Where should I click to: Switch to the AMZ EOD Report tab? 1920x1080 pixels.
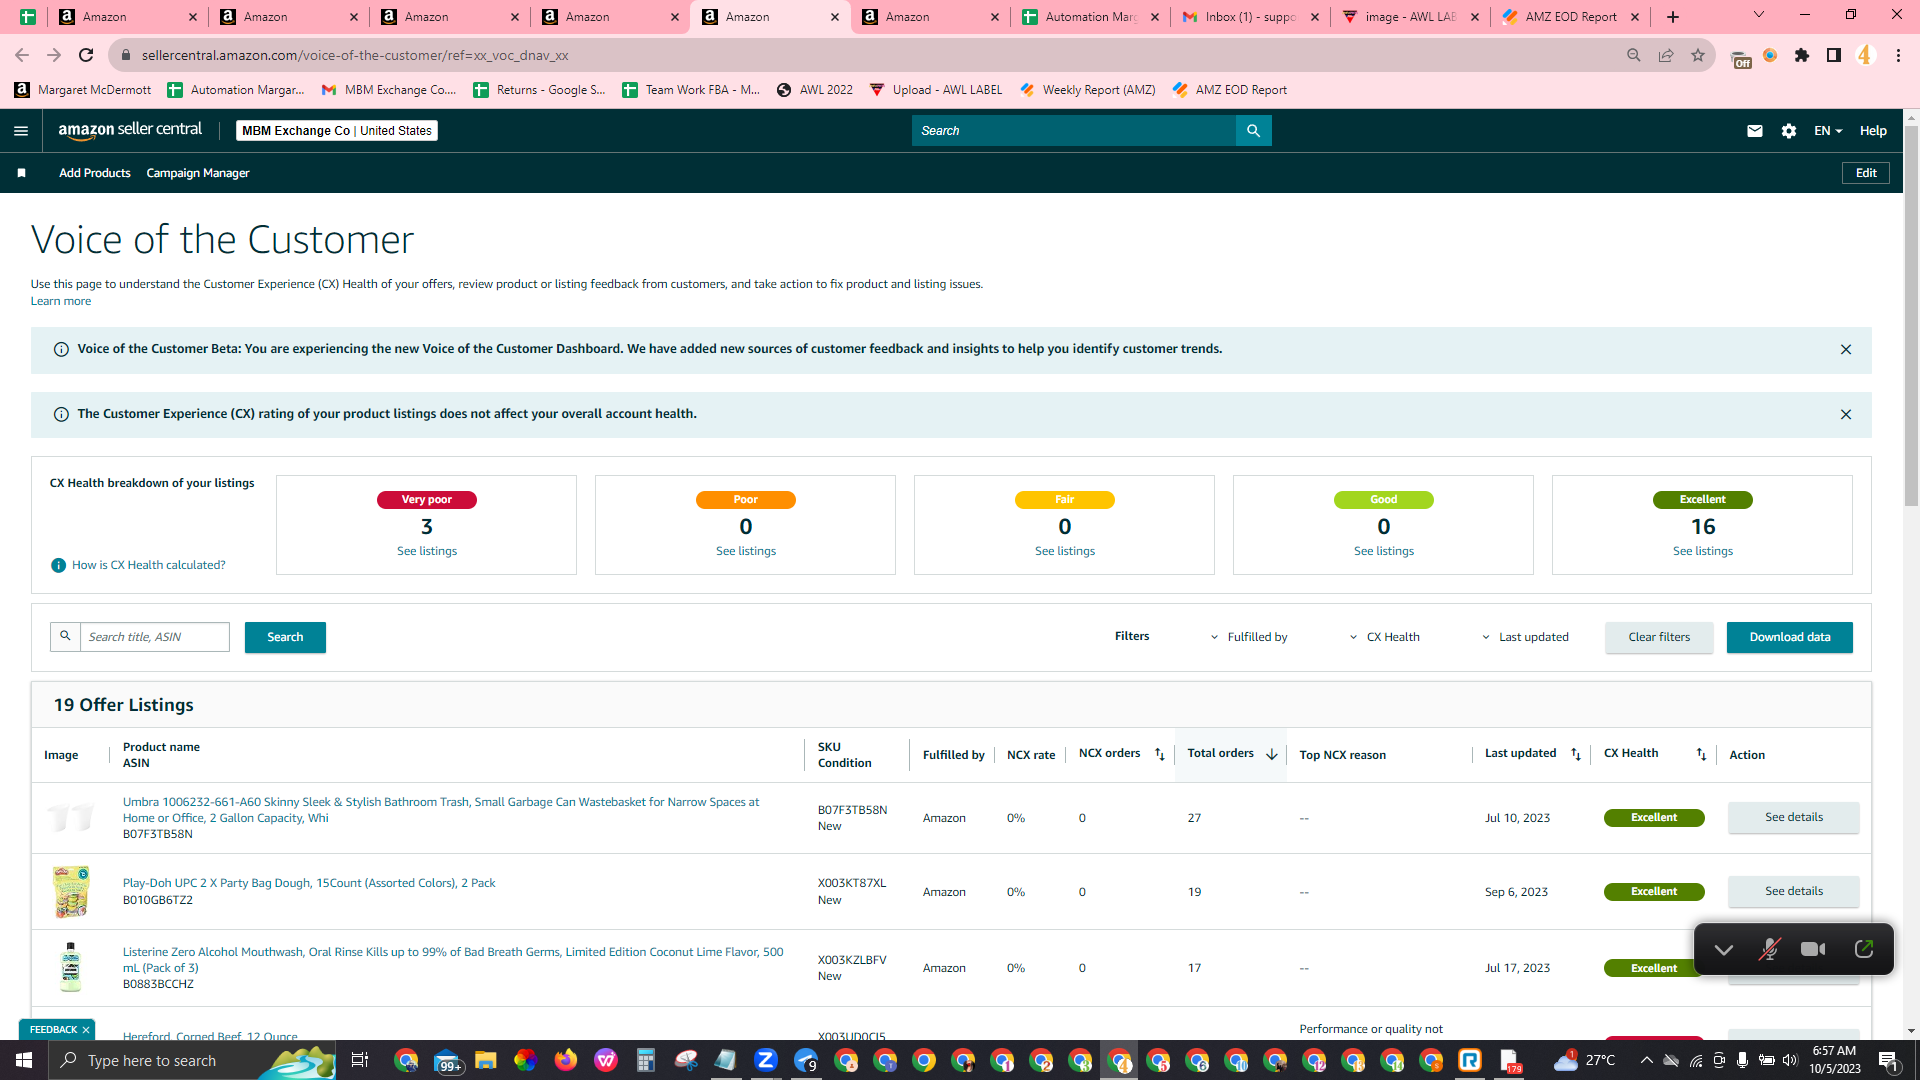[1570, 17]
